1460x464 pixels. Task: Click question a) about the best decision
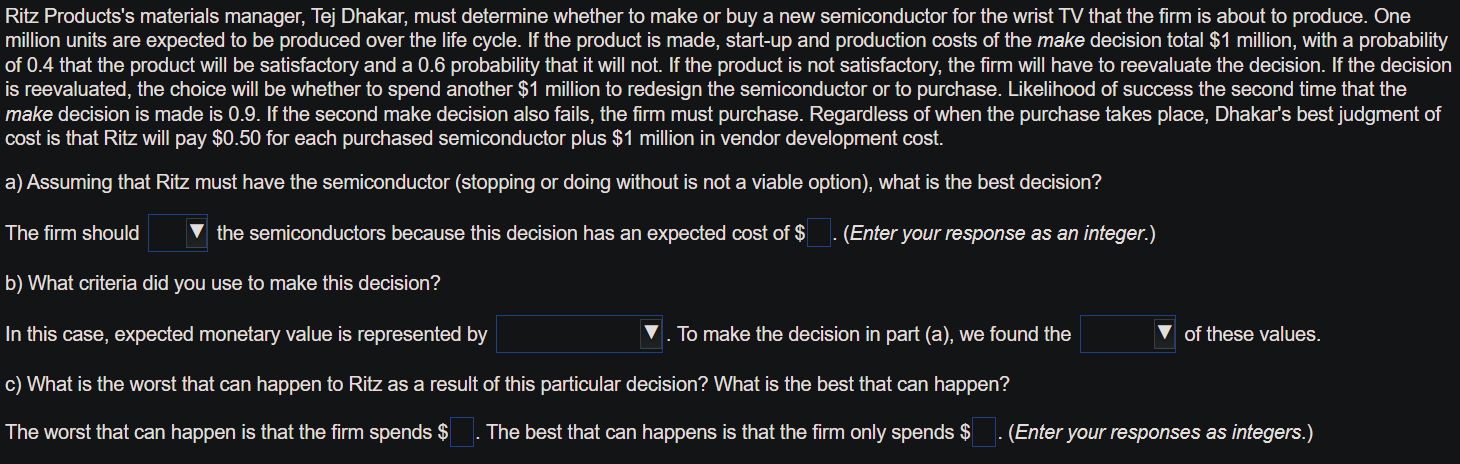pos(554,183)
